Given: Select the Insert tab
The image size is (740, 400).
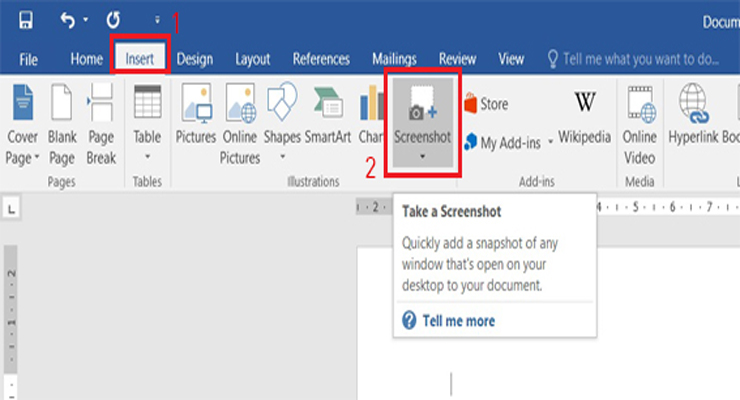Looking at the screenshot, I should 140,58.
